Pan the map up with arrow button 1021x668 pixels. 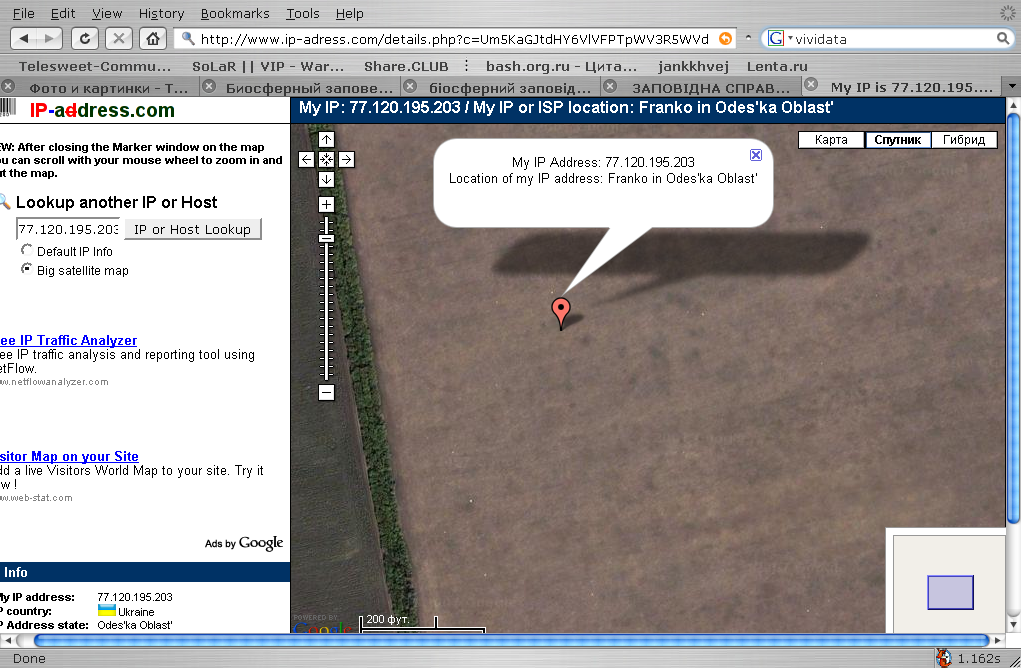pyautogui.click(x=326, y=139)
